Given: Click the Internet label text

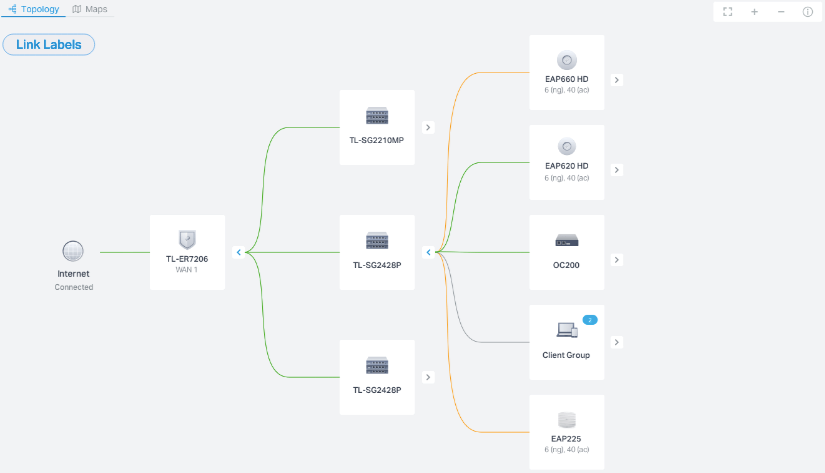Looking at the screenshot, I should (73, 274).
